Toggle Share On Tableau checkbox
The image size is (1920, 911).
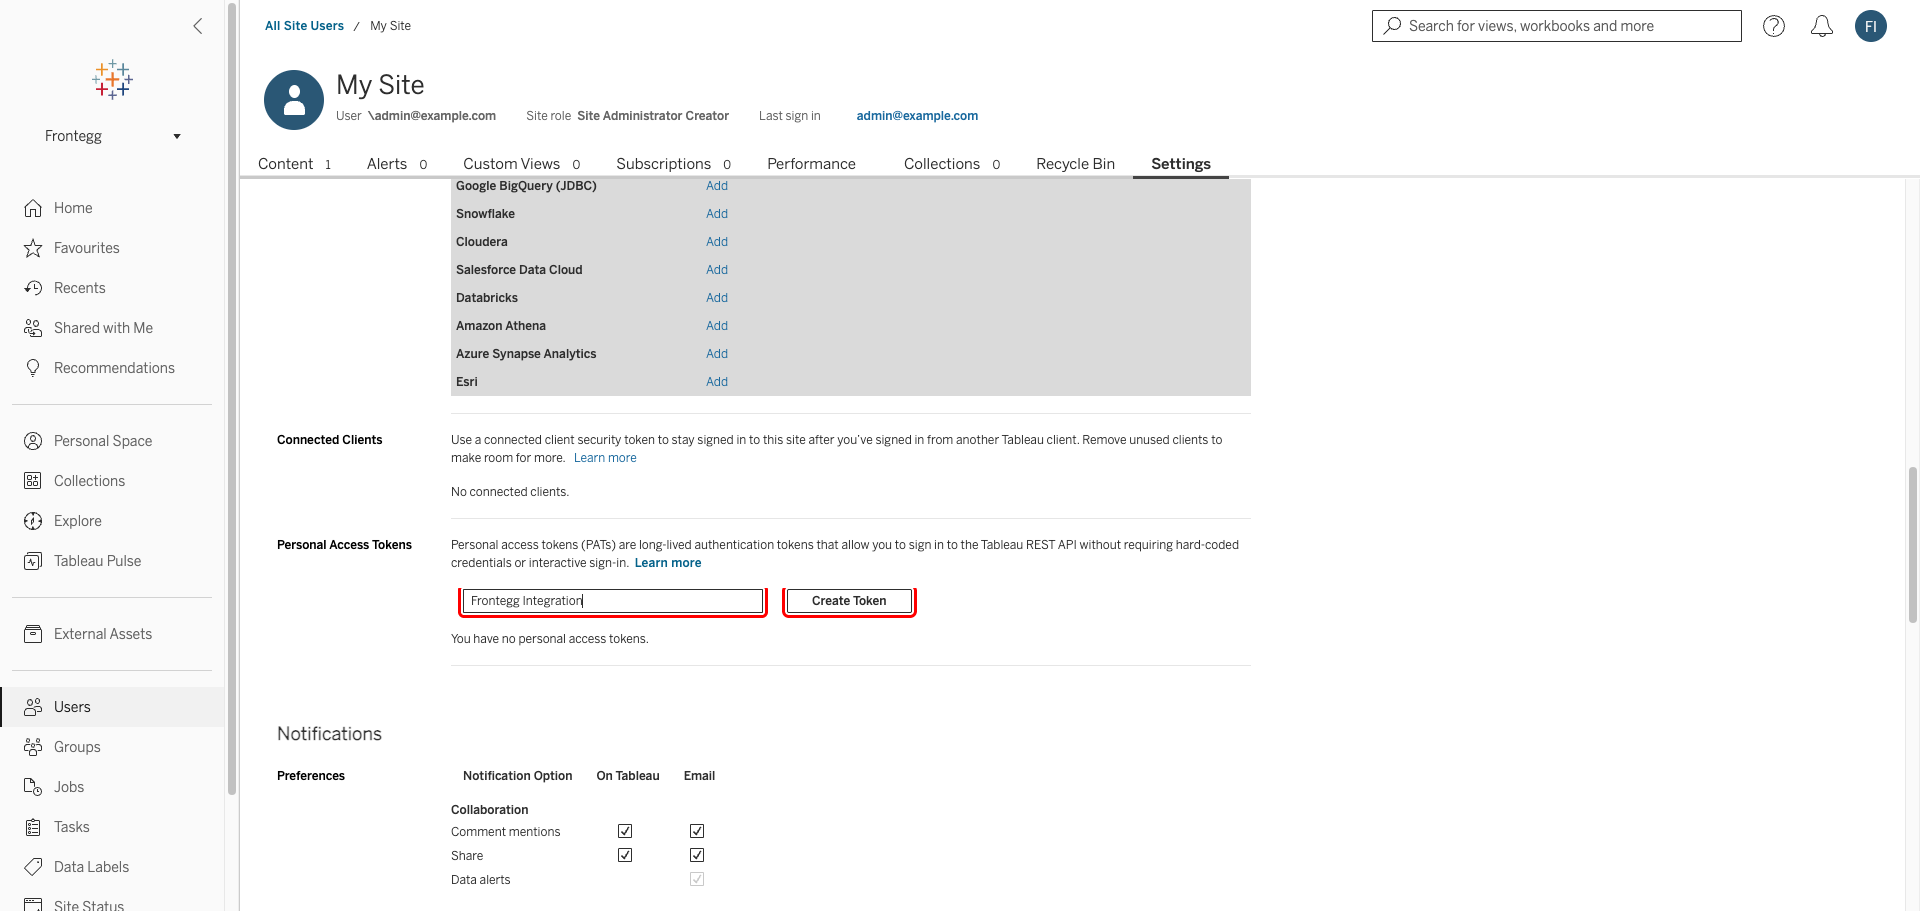(x=625, y=855)
